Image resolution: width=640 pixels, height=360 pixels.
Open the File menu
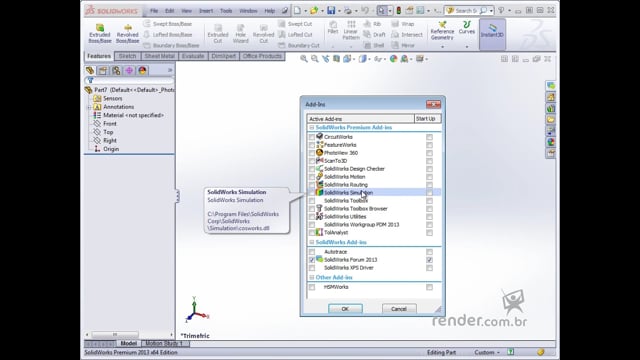point(154,11)
